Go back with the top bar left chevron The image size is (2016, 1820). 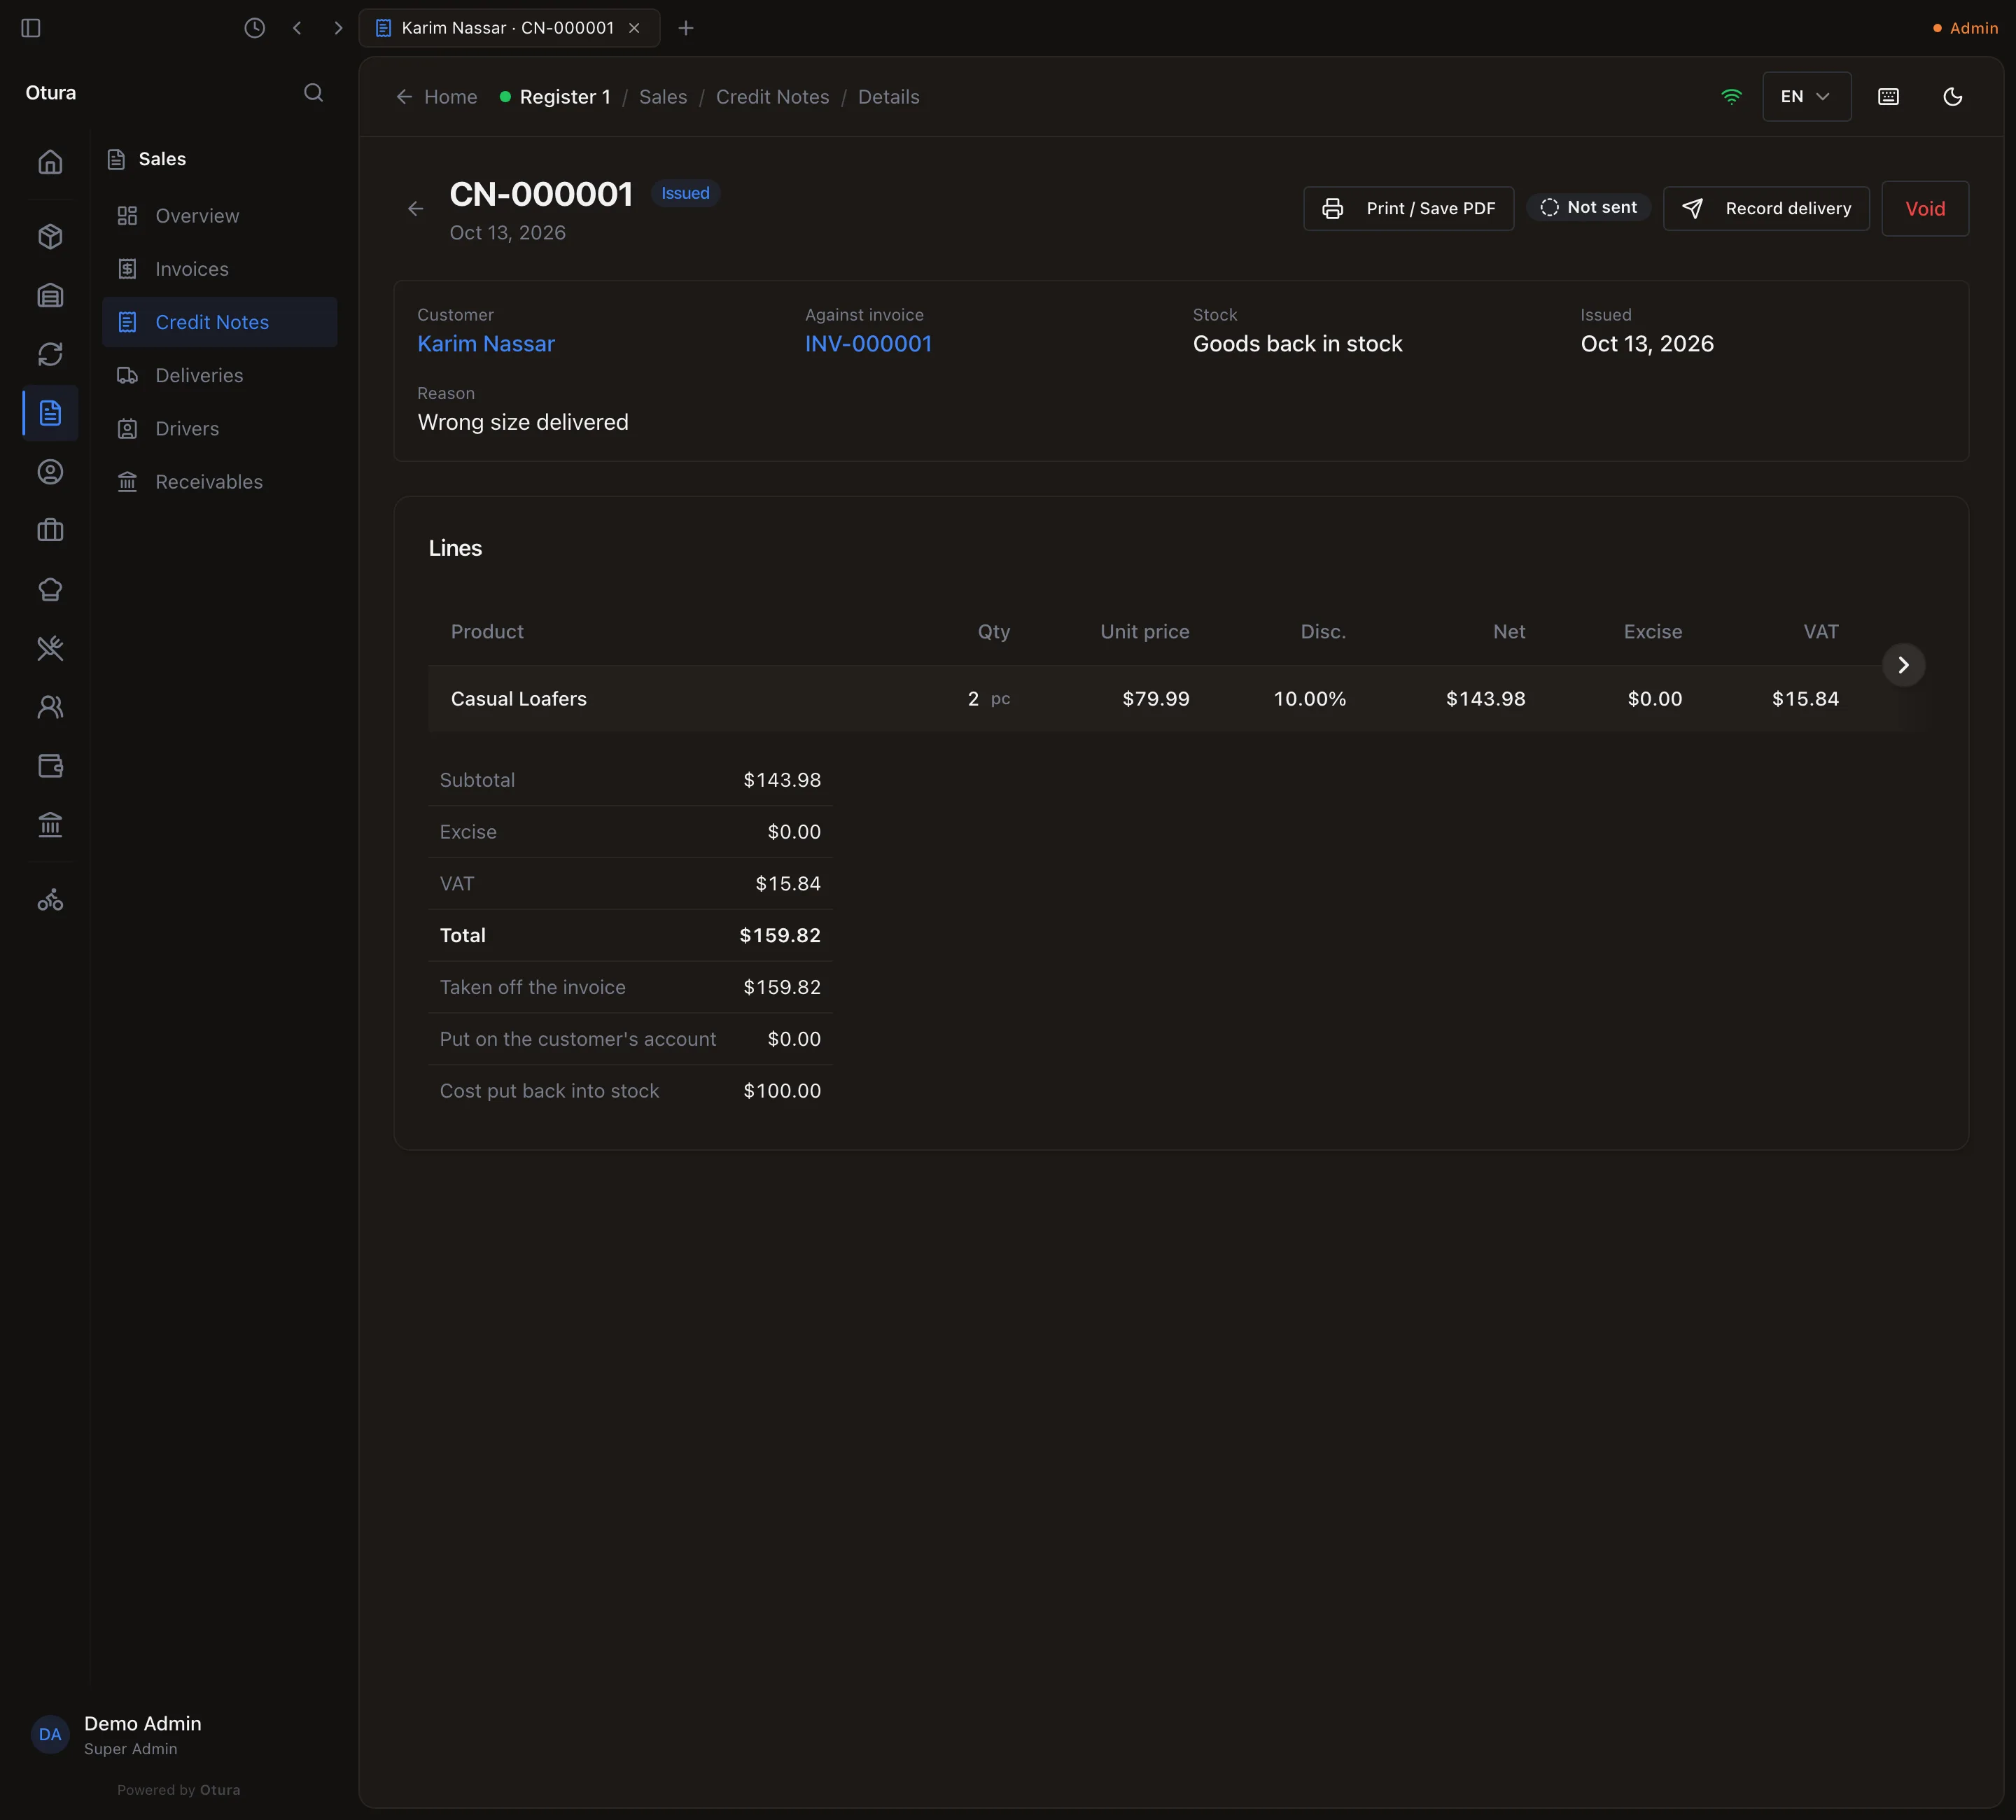point(297,28)
